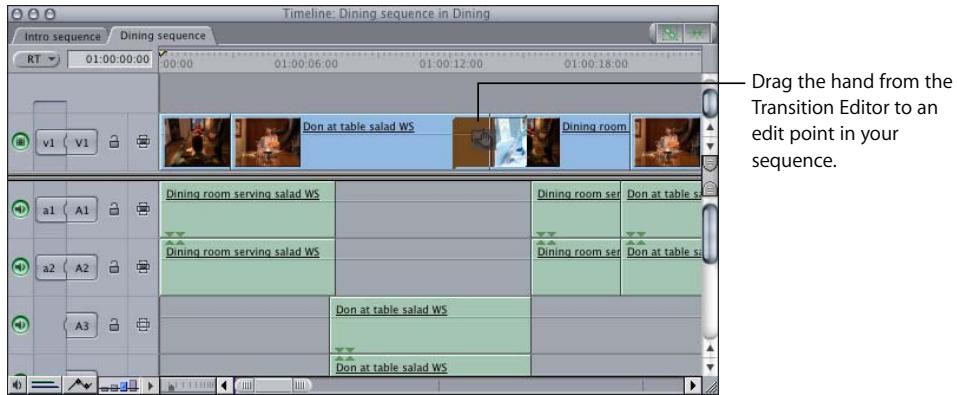Click ruler at 01:00:12:00
Screen dimensions: 957x395
pyautogui.click(x=451, y=63)
